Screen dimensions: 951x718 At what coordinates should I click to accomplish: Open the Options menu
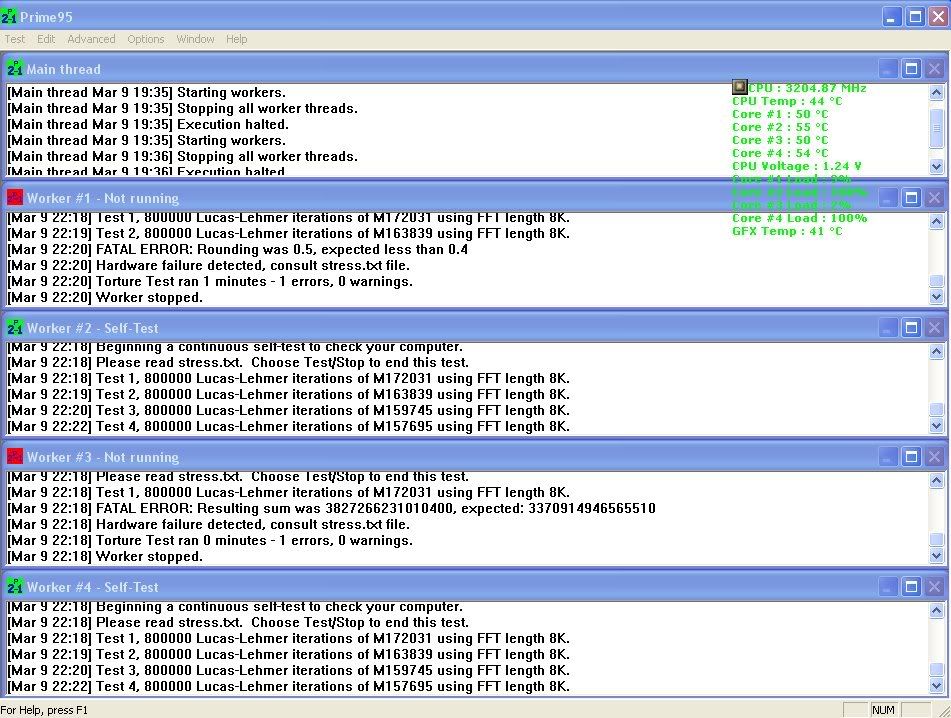click(x=146, y=39)
